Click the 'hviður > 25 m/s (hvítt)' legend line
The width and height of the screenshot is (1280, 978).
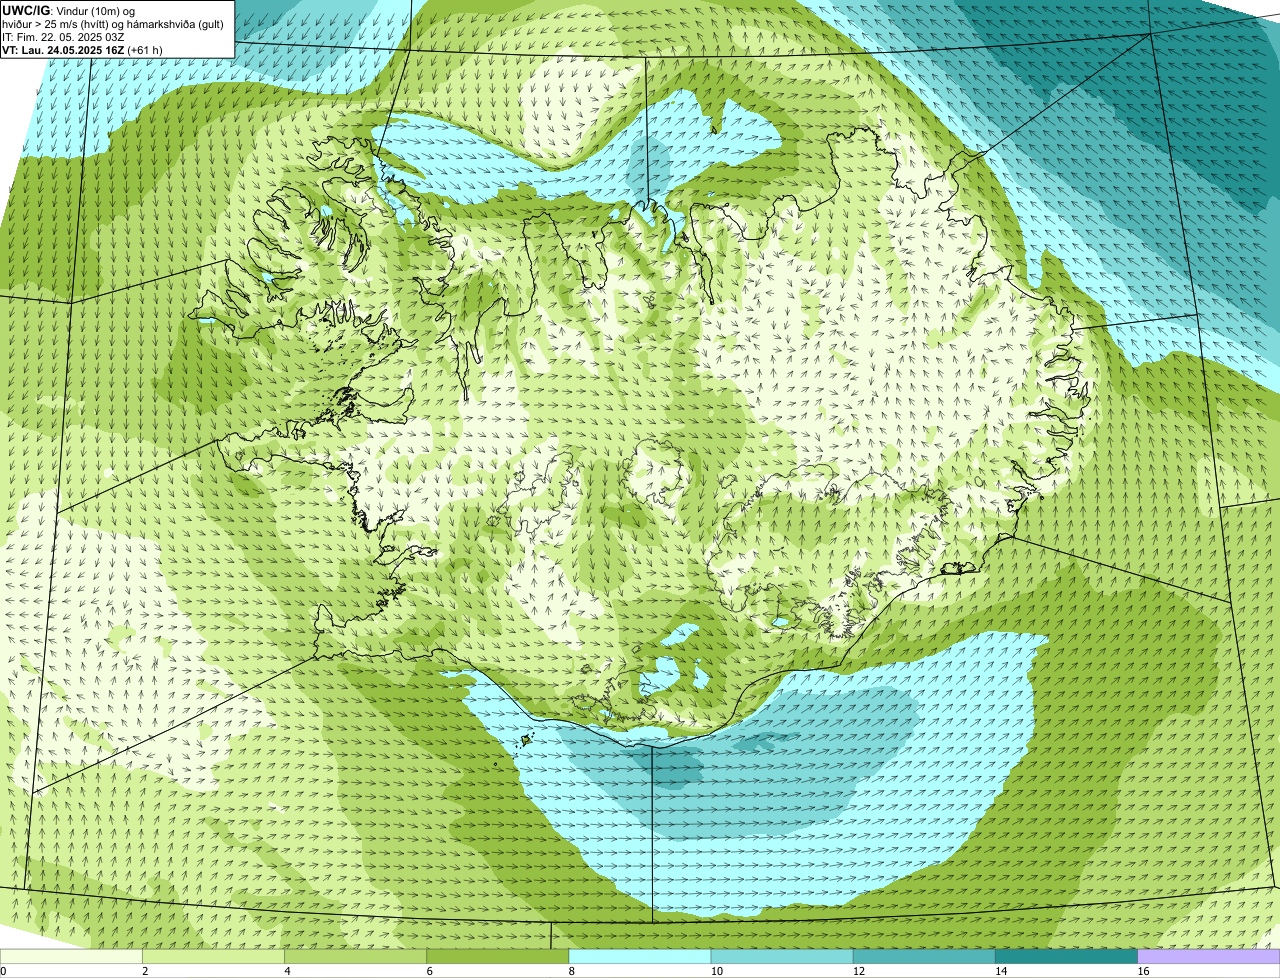click(x=115, y=23)
